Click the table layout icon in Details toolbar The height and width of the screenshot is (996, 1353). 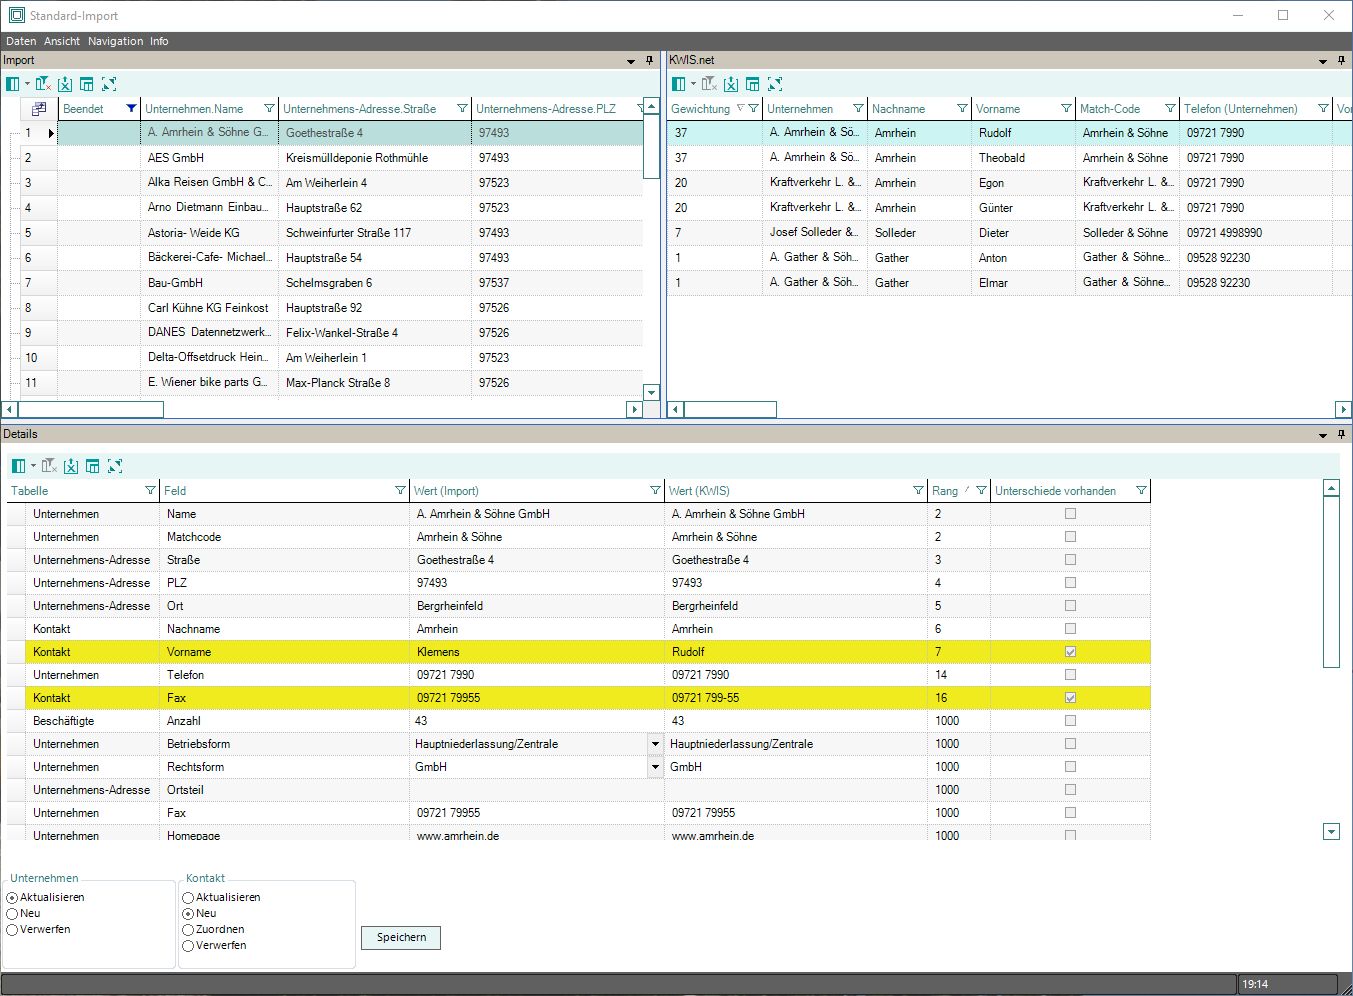click(93, 466)
